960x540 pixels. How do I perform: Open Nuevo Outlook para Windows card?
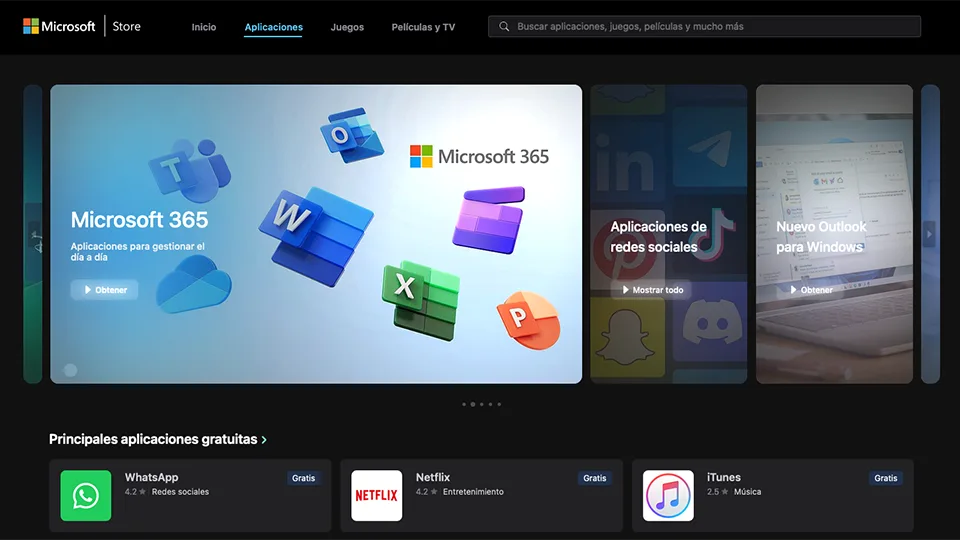pos(834,234)
